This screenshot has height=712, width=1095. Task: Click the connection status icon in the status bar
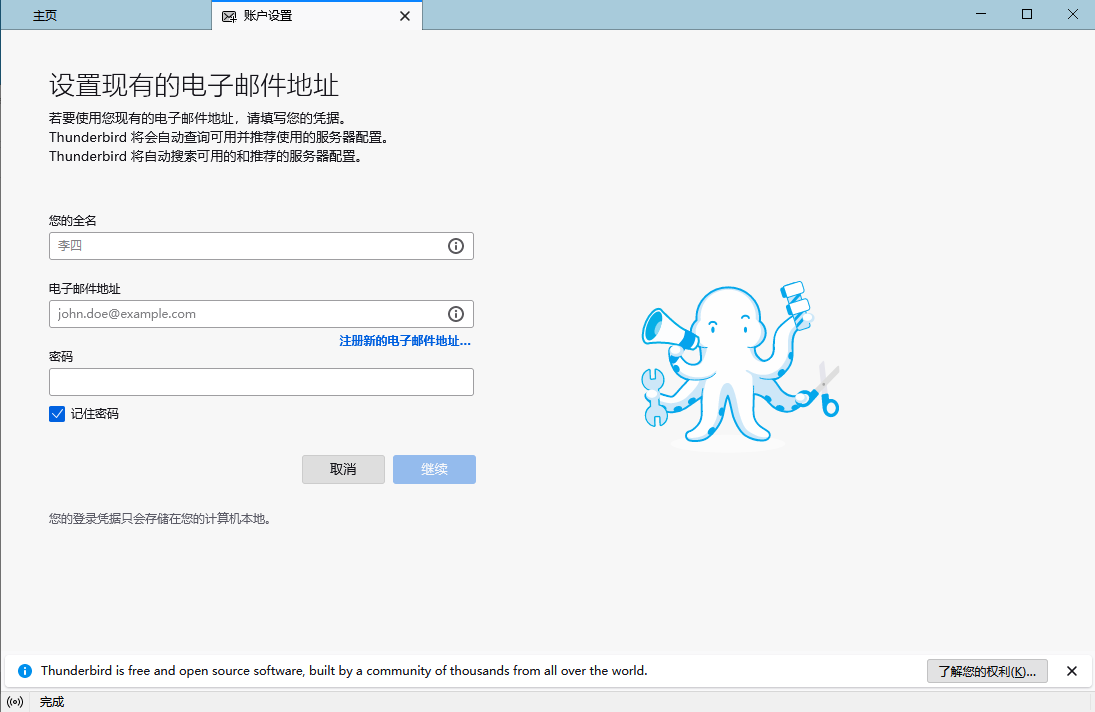pos(15,702)
